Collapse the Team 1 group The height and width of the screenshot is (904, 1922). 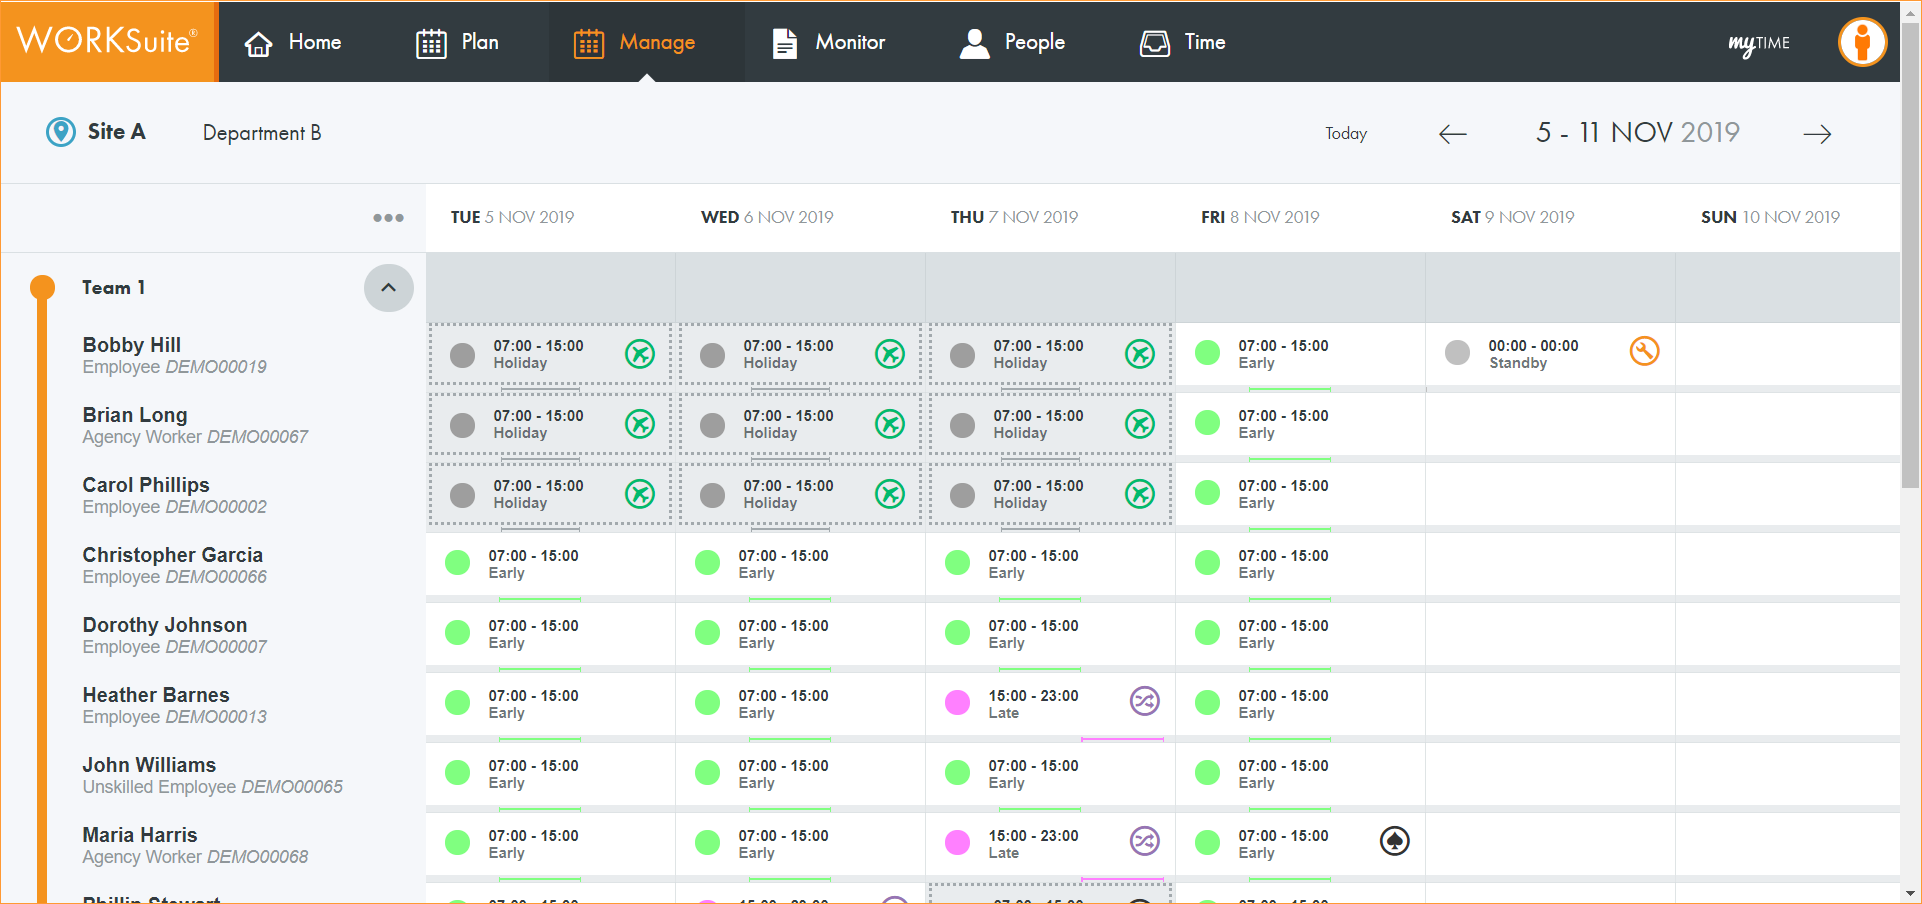click(388, 288)
